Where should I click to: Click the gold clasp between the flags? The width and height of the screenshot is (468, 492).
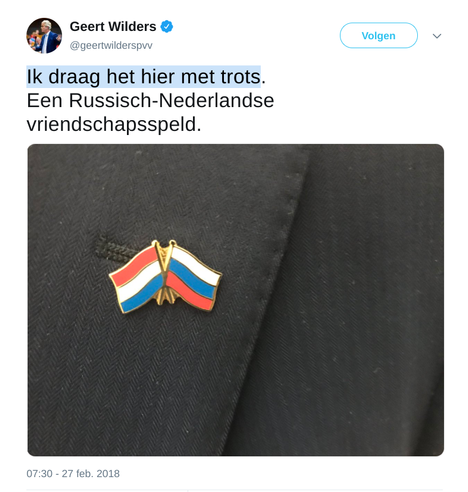[x=165, y=272]
